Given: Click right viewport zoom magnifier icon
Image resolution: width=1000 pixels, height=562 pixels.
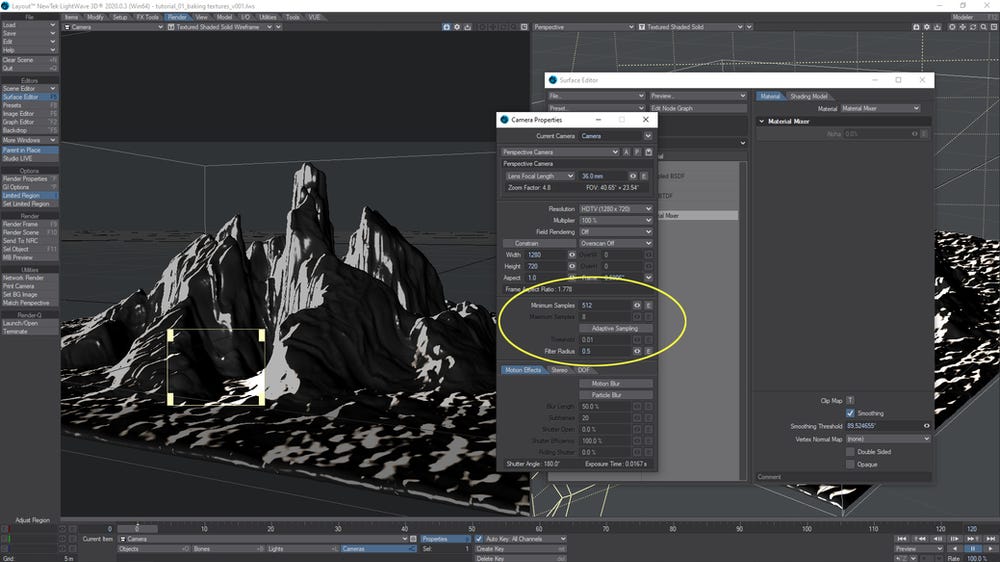Looking at the screenshot, I should click(983, 27).
